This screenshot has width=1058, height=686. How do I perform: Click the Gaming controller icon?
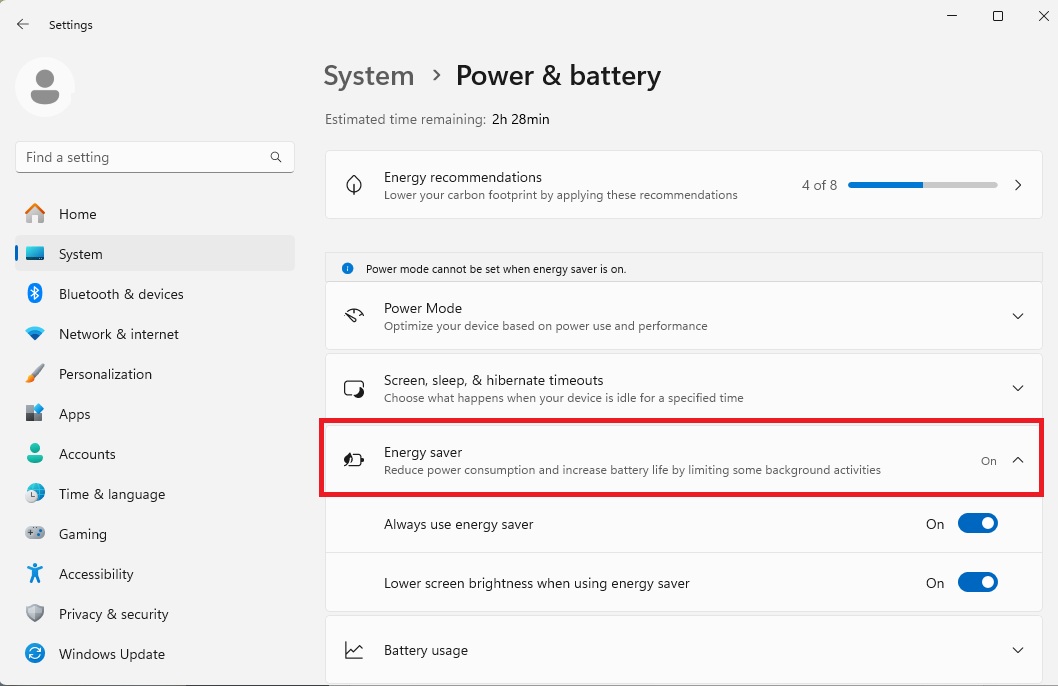(35, 534)
